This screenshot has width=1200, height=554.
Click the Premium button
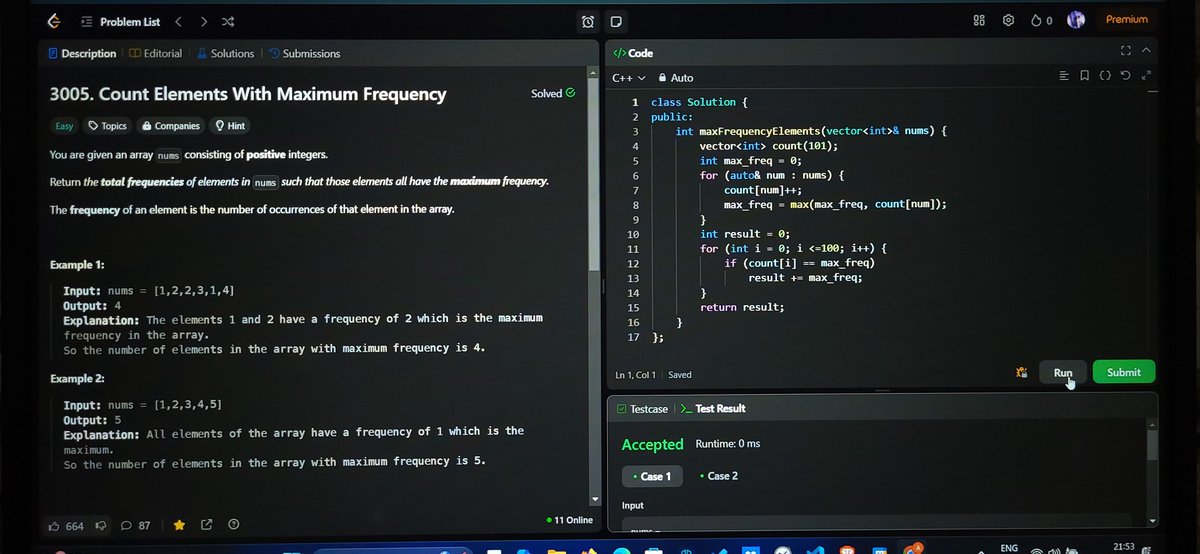click(1126, 19)
